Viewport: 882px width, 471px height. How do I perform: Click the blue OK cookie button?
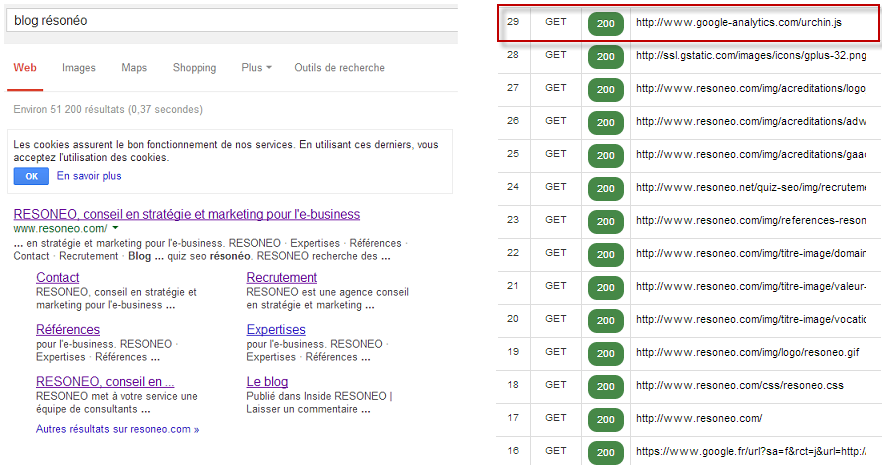tap(32, 176)
